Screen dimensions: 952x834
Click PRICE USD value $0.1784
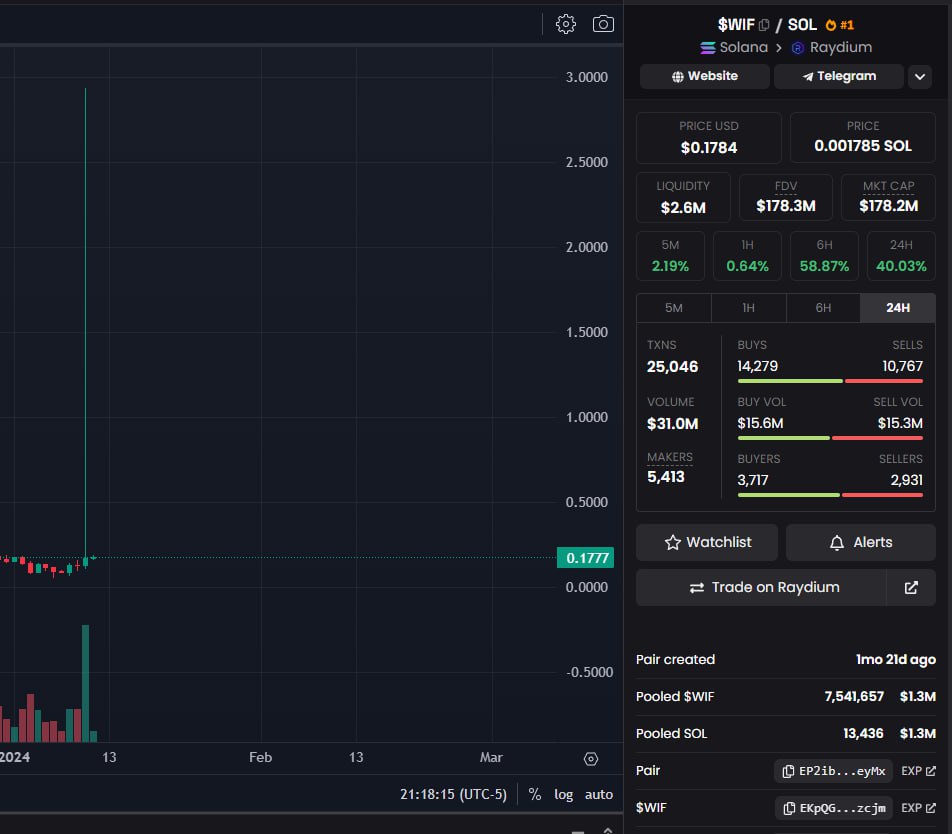pyautogui.click(x=709, y=147)
